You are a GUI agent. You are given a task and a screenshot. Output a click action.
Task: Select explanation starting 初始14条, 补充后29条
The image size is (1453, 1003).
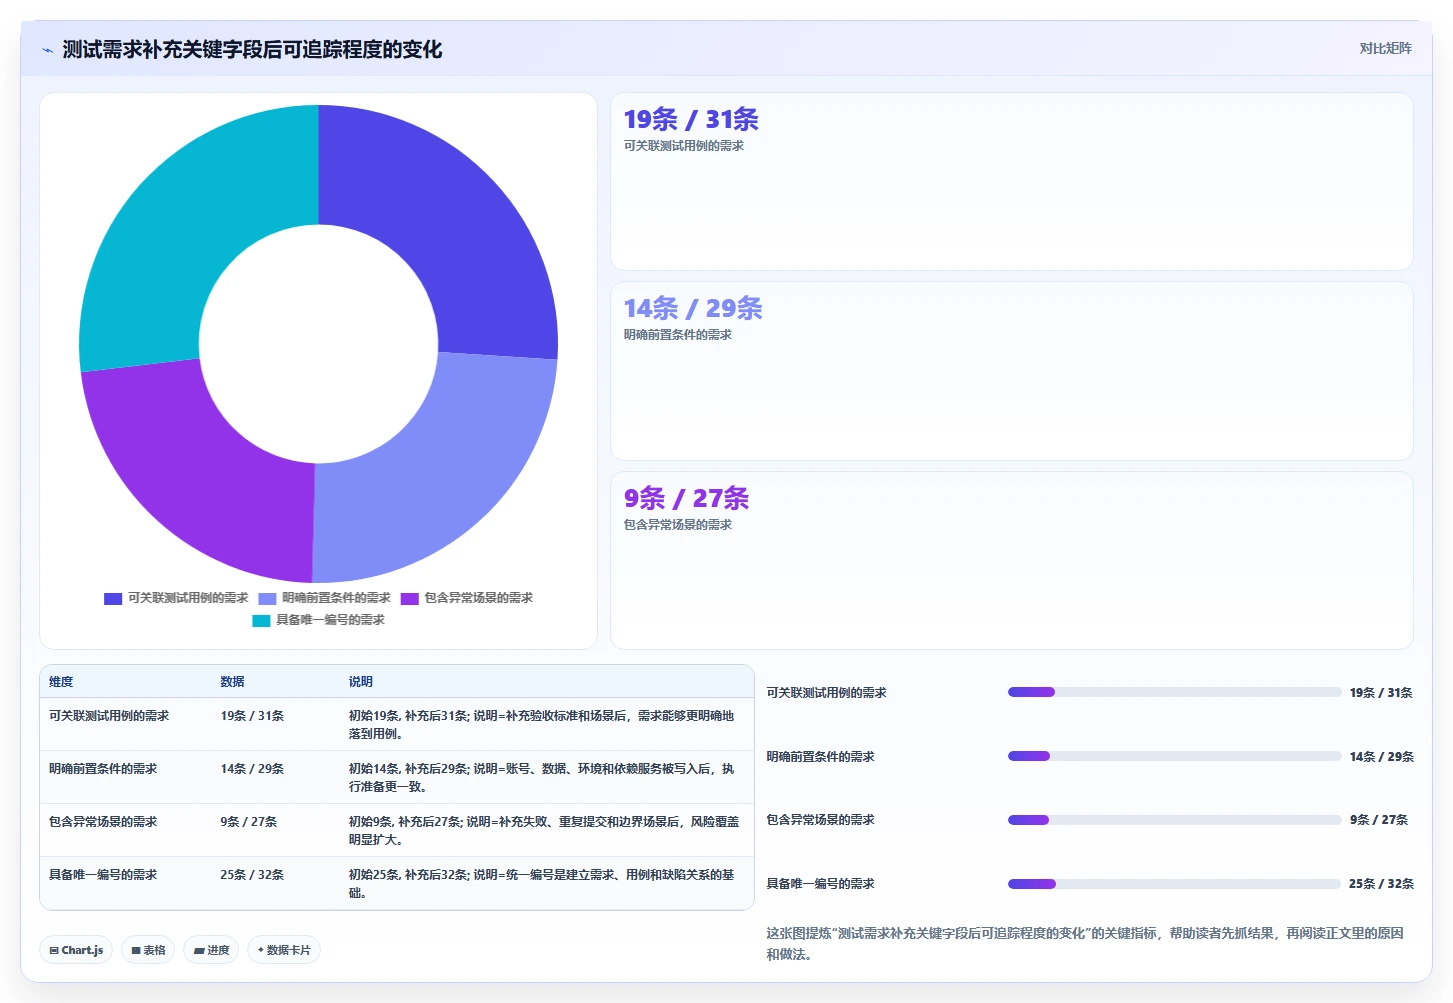pyautogui.click(x=542, y=778)
